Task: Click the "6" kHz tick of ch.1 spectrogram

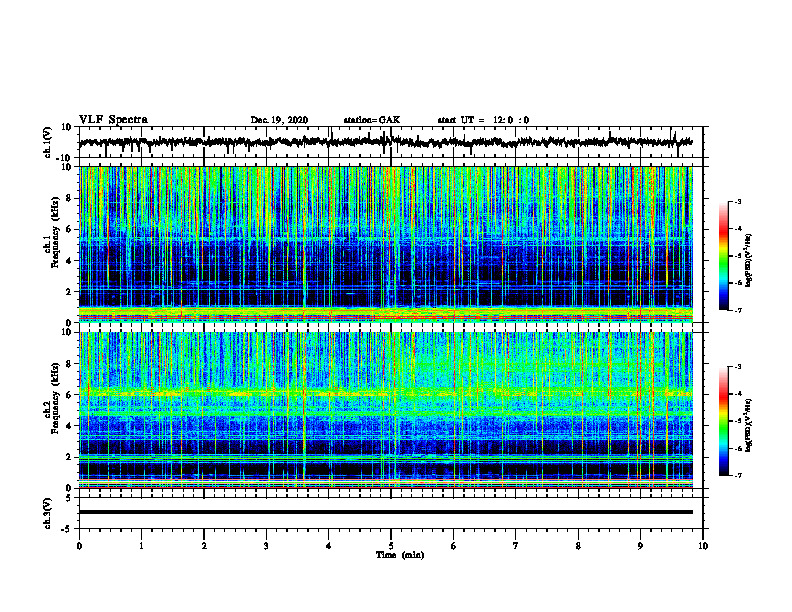Action: tap(69, 229)
